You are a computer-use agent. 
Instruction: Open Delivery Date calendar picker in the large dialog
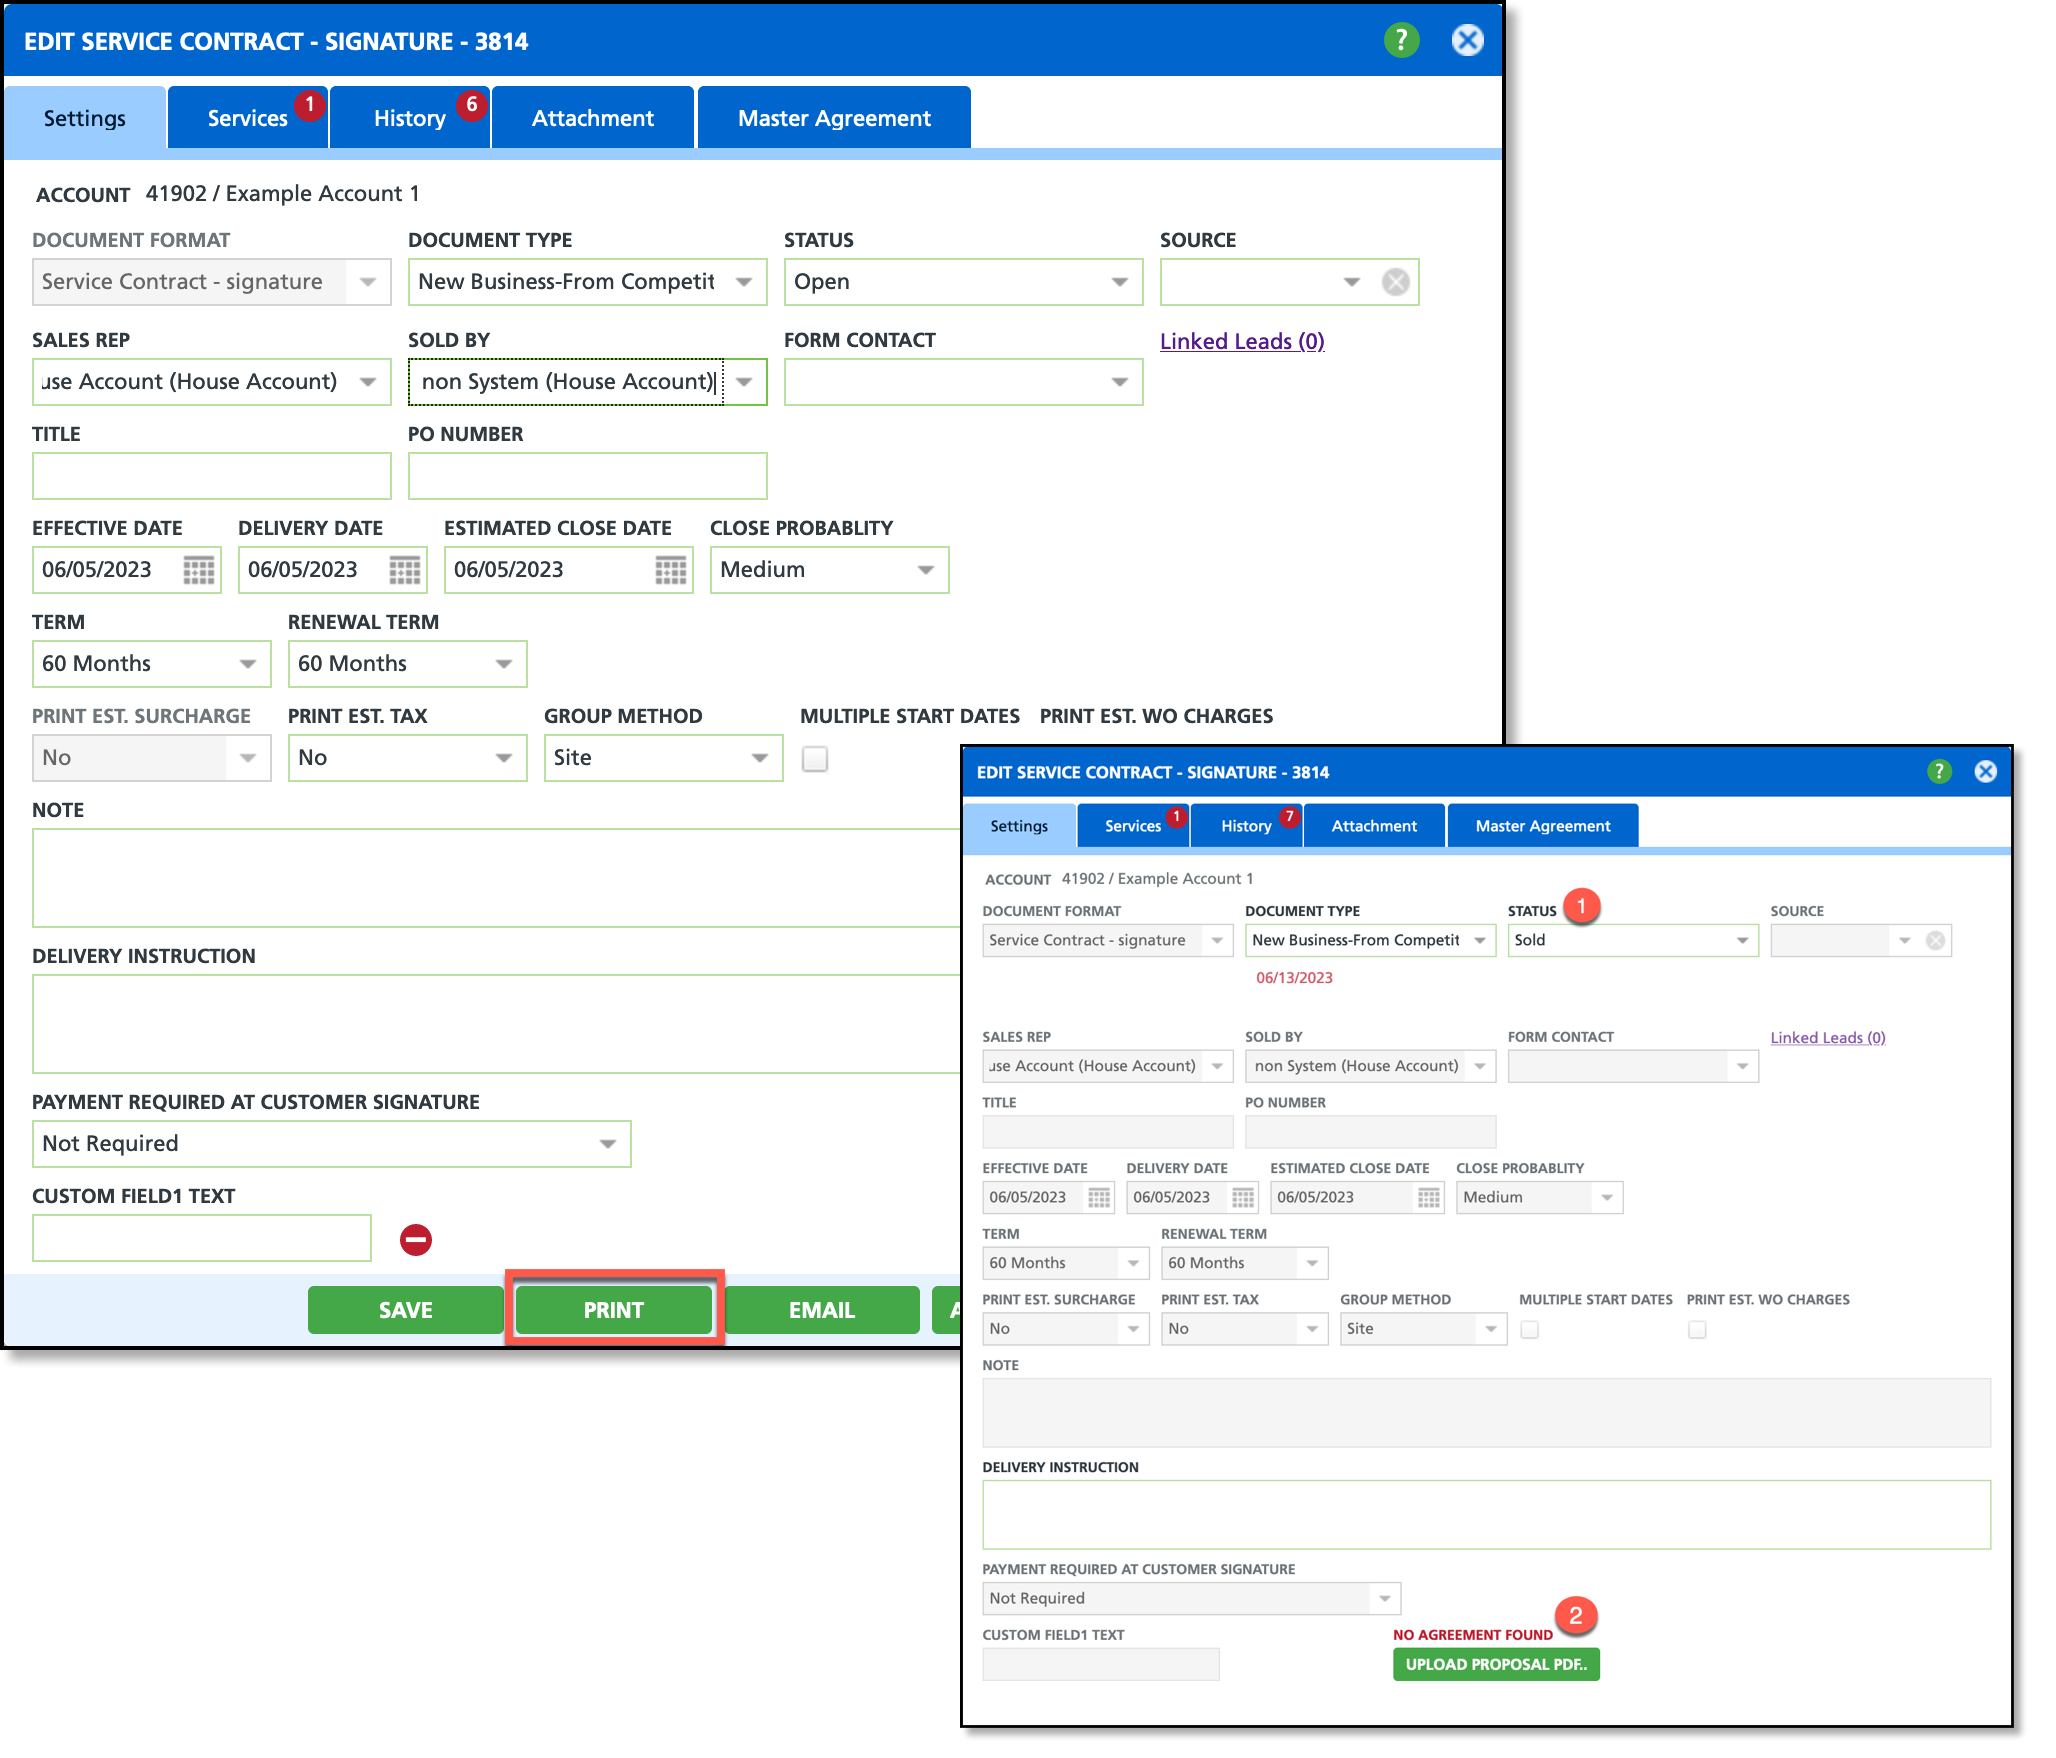tap(405, 570)
